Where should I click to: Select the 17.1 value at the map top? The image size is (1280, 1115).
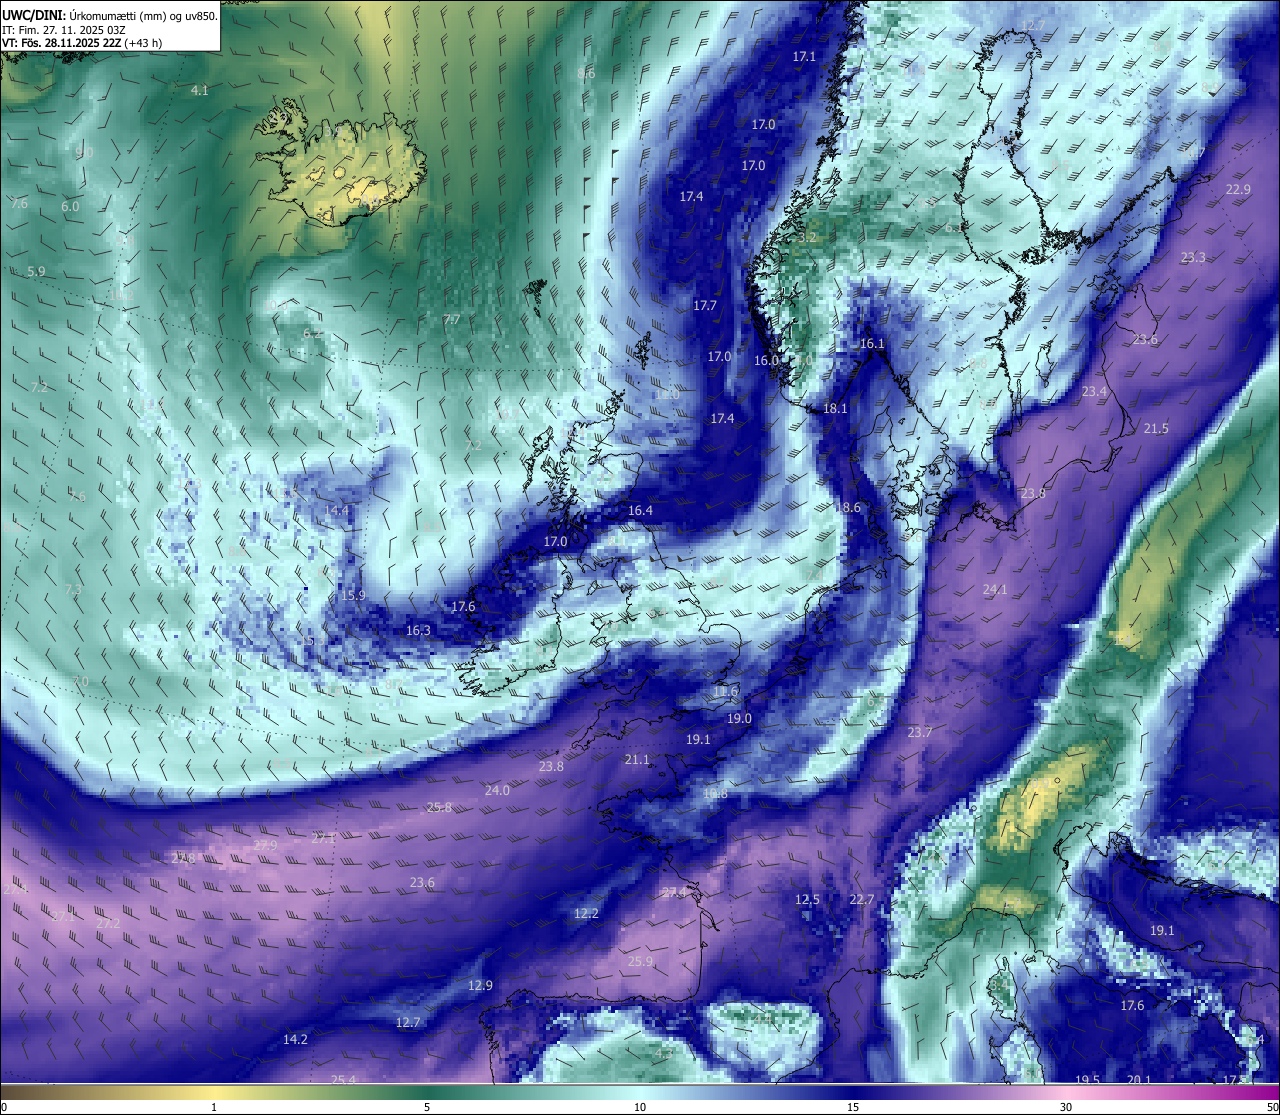click(804, 57)
